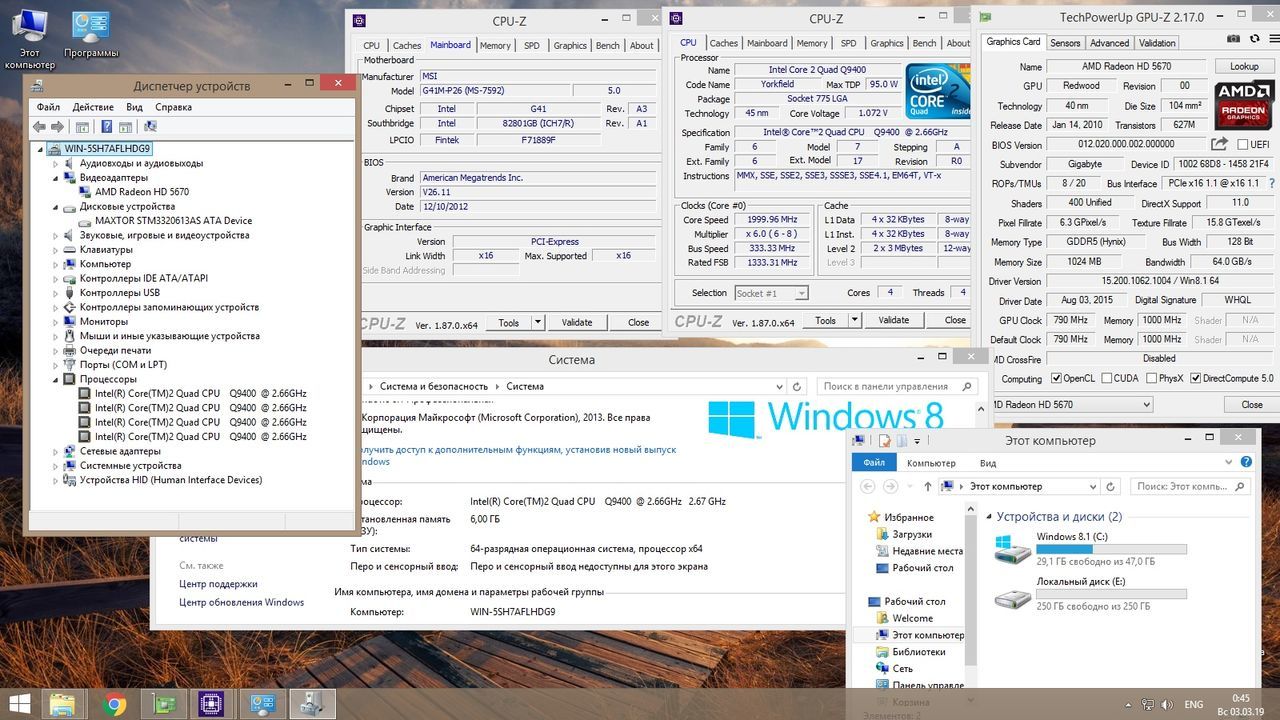Open File Explorer from taskbar

64,704
